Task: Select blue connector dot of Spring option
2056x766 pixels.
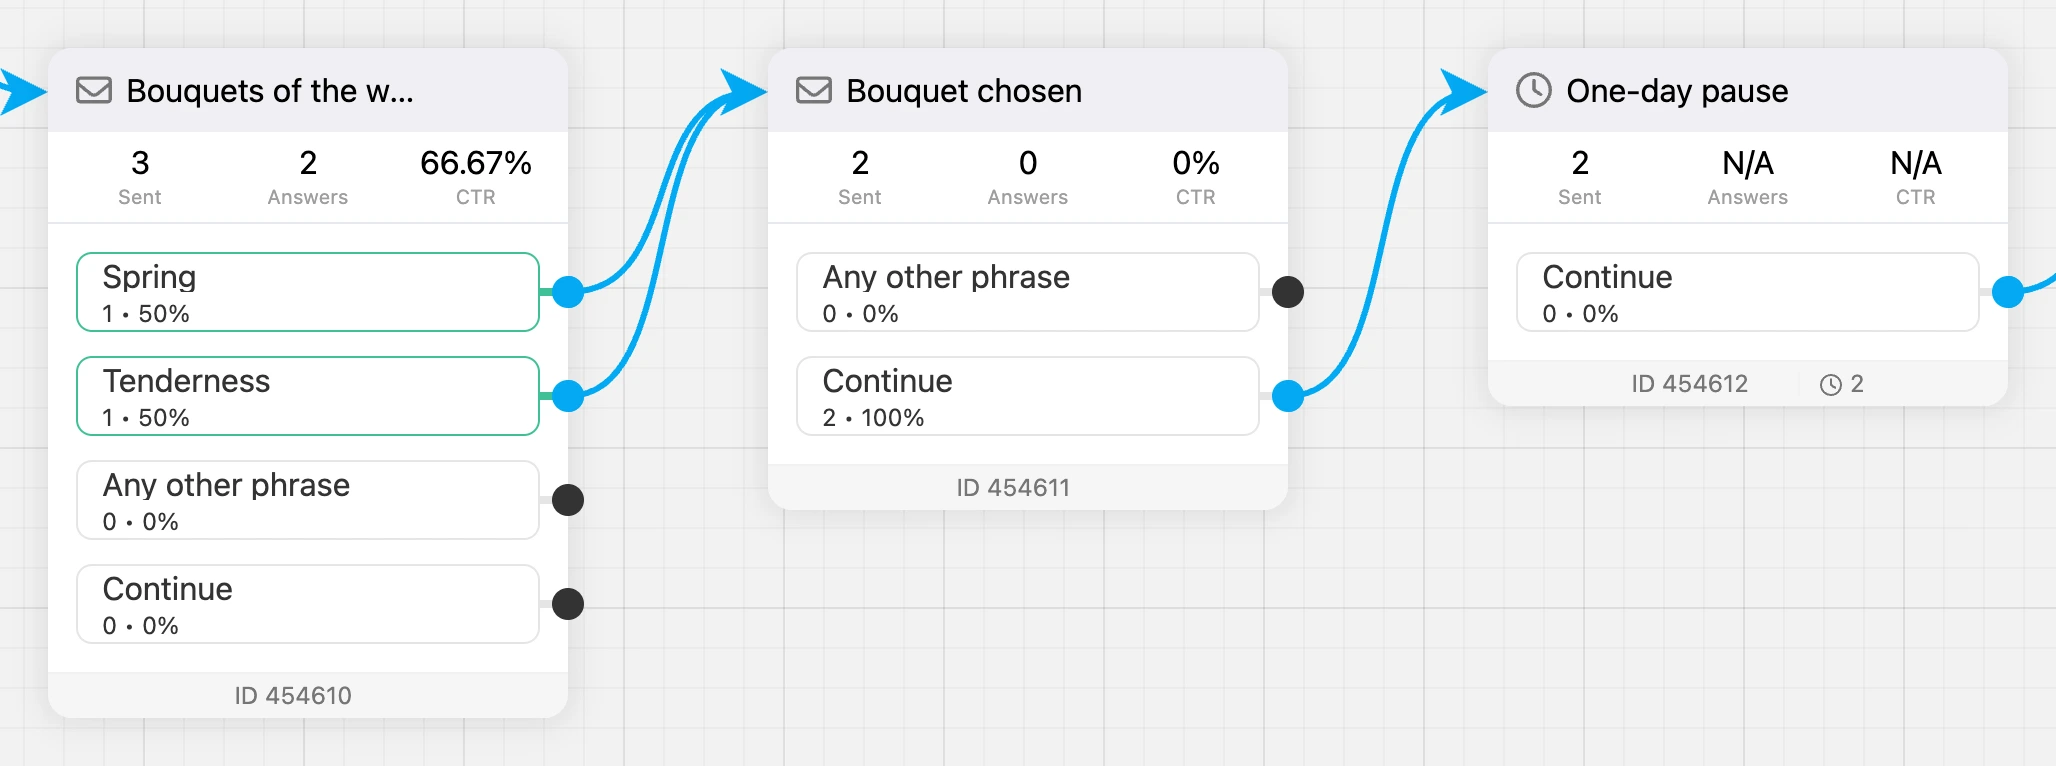Action: (x=568, y=292)
